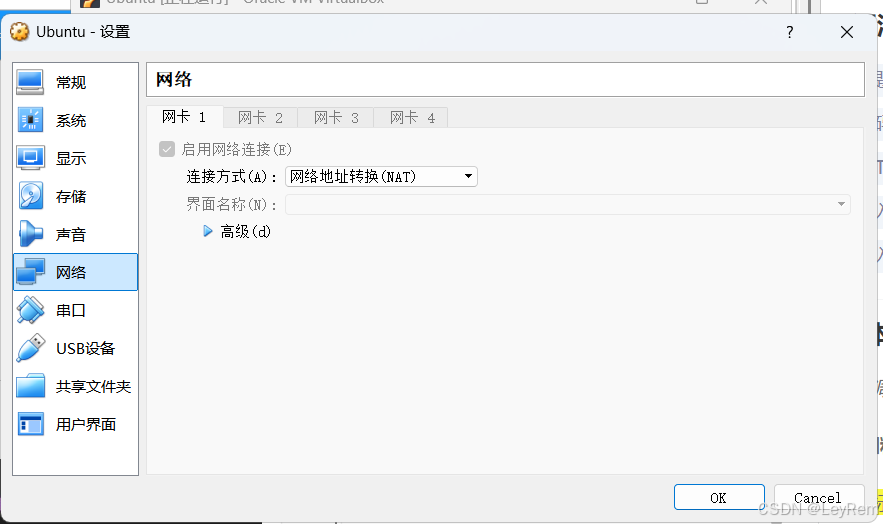
Task: Close the Ubuntu 设置 dialog
Action: [x=846, y=32]
